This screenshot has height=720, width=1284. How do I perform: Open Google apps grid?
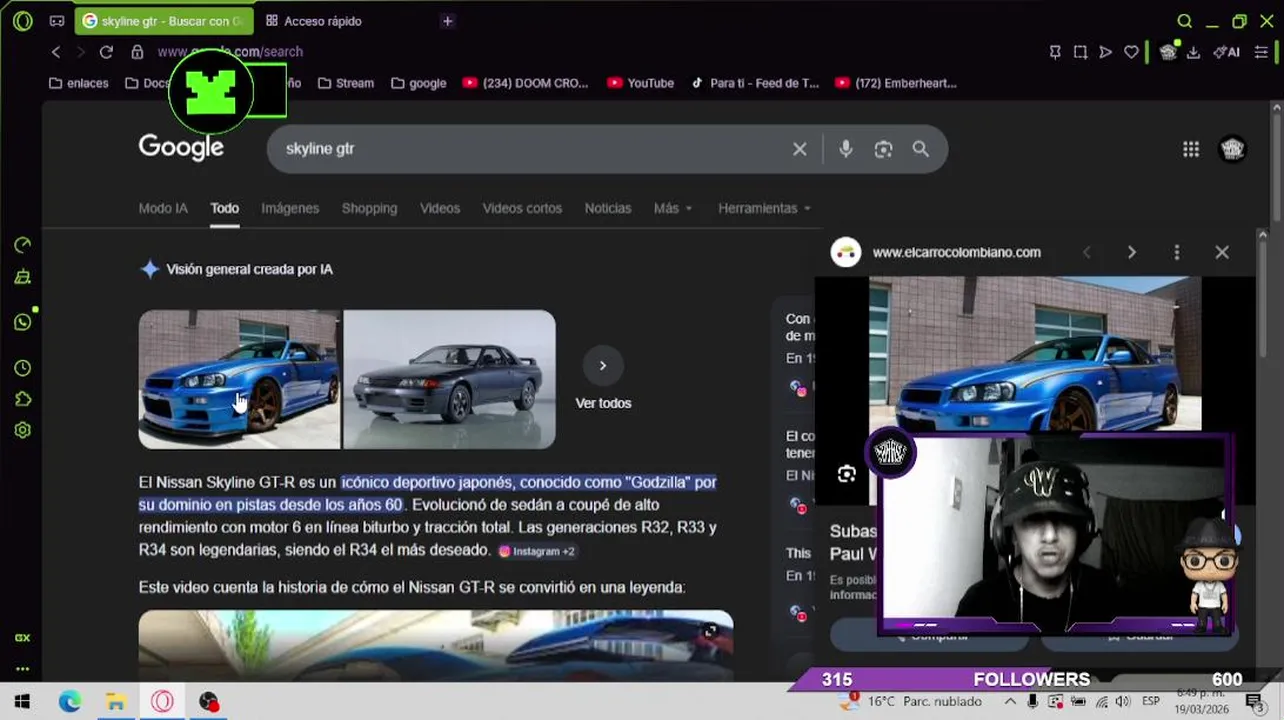pyautogui.click(x=1191, y=149)
